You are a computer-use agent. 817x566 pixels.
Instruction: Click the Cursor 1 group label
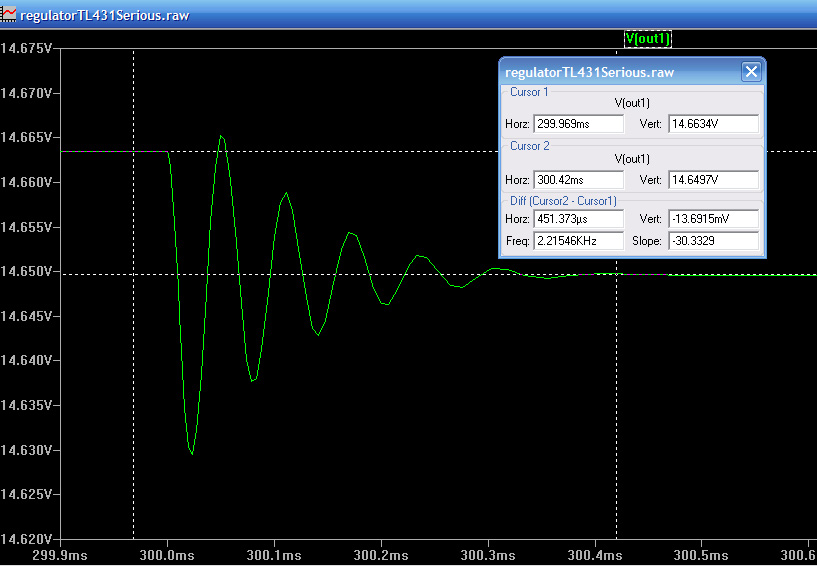coord(529,92)
